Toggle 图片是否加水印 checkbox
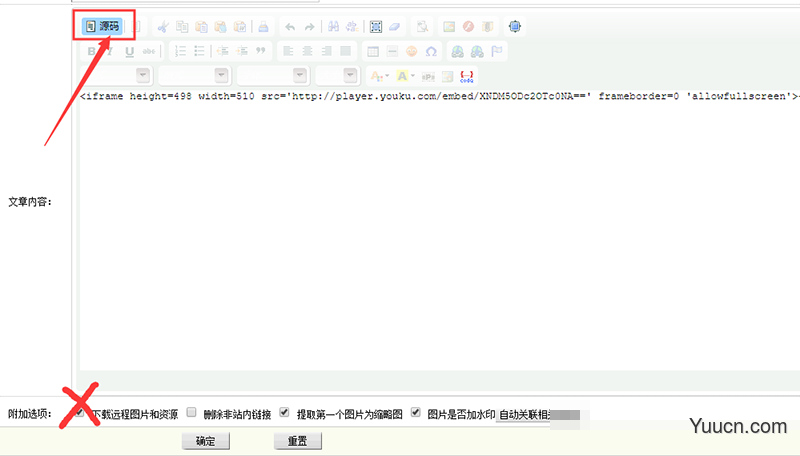The height and width of the screenshot is (456, 800). point(416,412)
